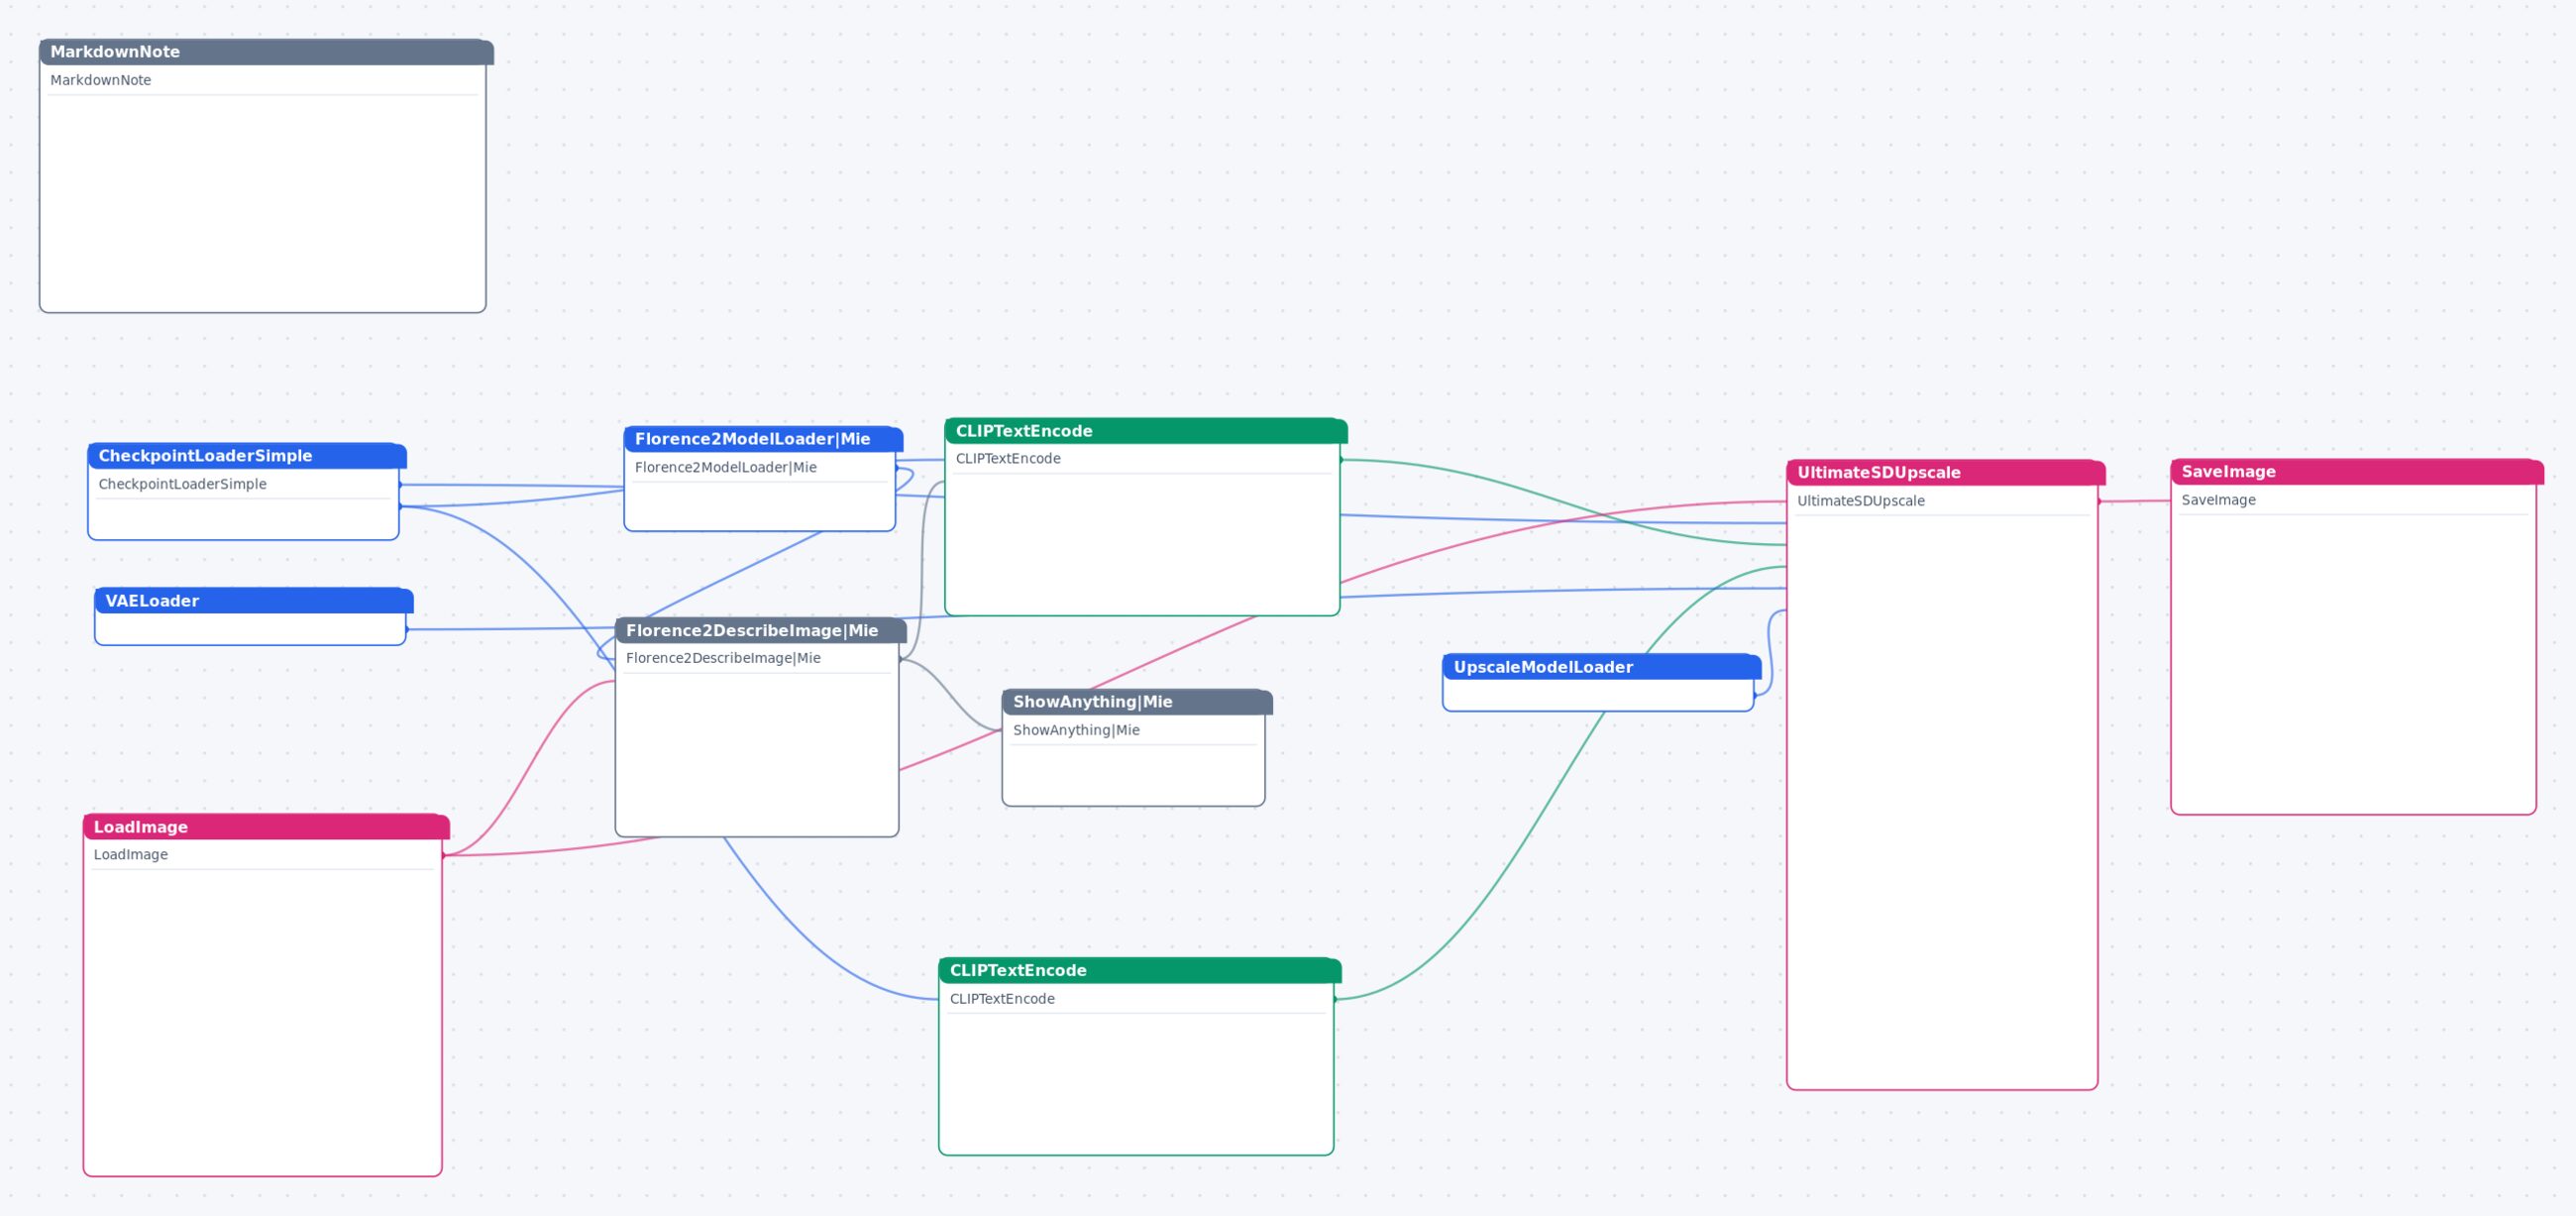The width and height of the screenshot is (2576, 1216).
Task: Click the 'UltimateSDUpscale' body label text
Action: point(1861,501)
